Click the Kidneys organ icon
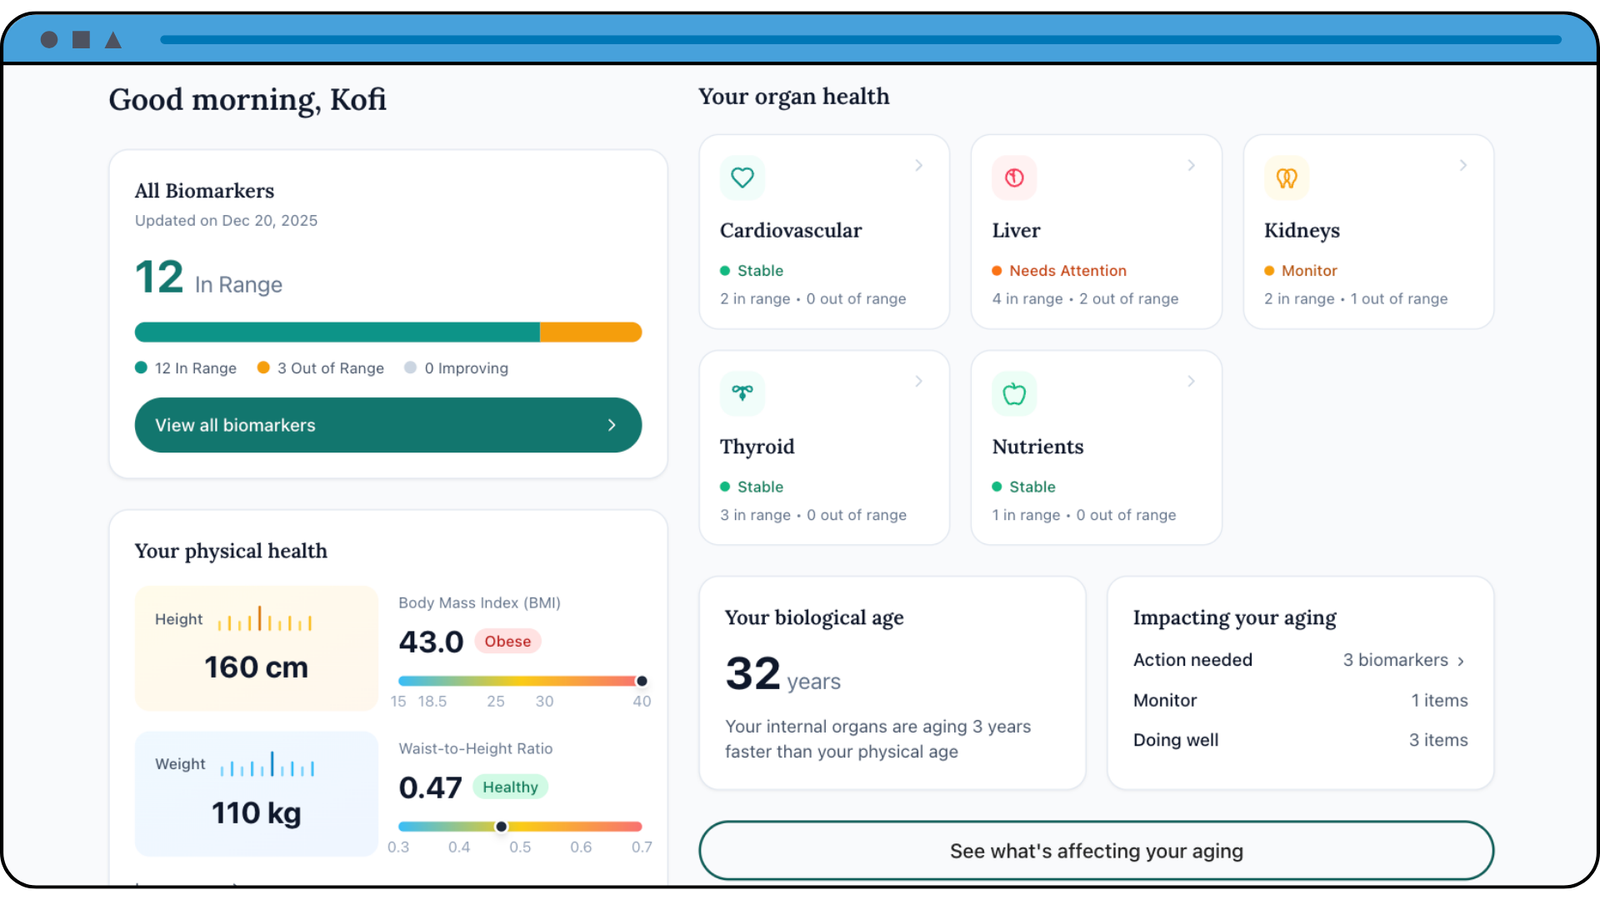 click(1286, 178)
